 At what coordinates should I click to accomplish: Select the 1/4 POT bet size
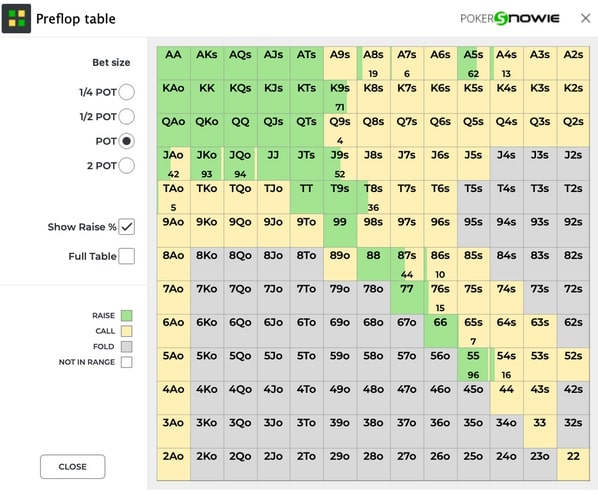tap(127, 92)
